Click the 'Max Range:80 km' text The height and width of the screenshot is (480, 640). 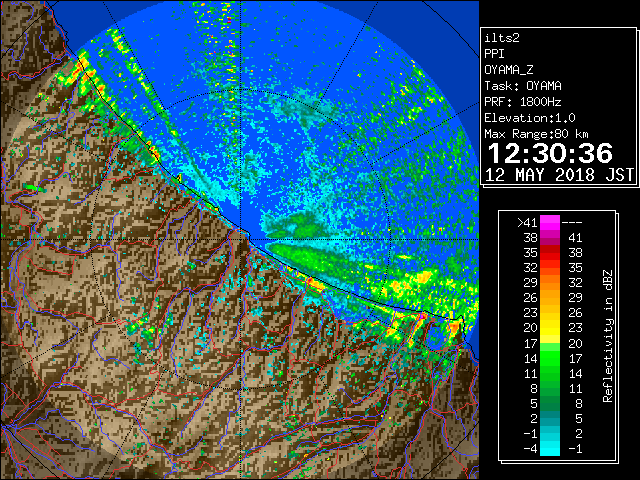point(536,134)
